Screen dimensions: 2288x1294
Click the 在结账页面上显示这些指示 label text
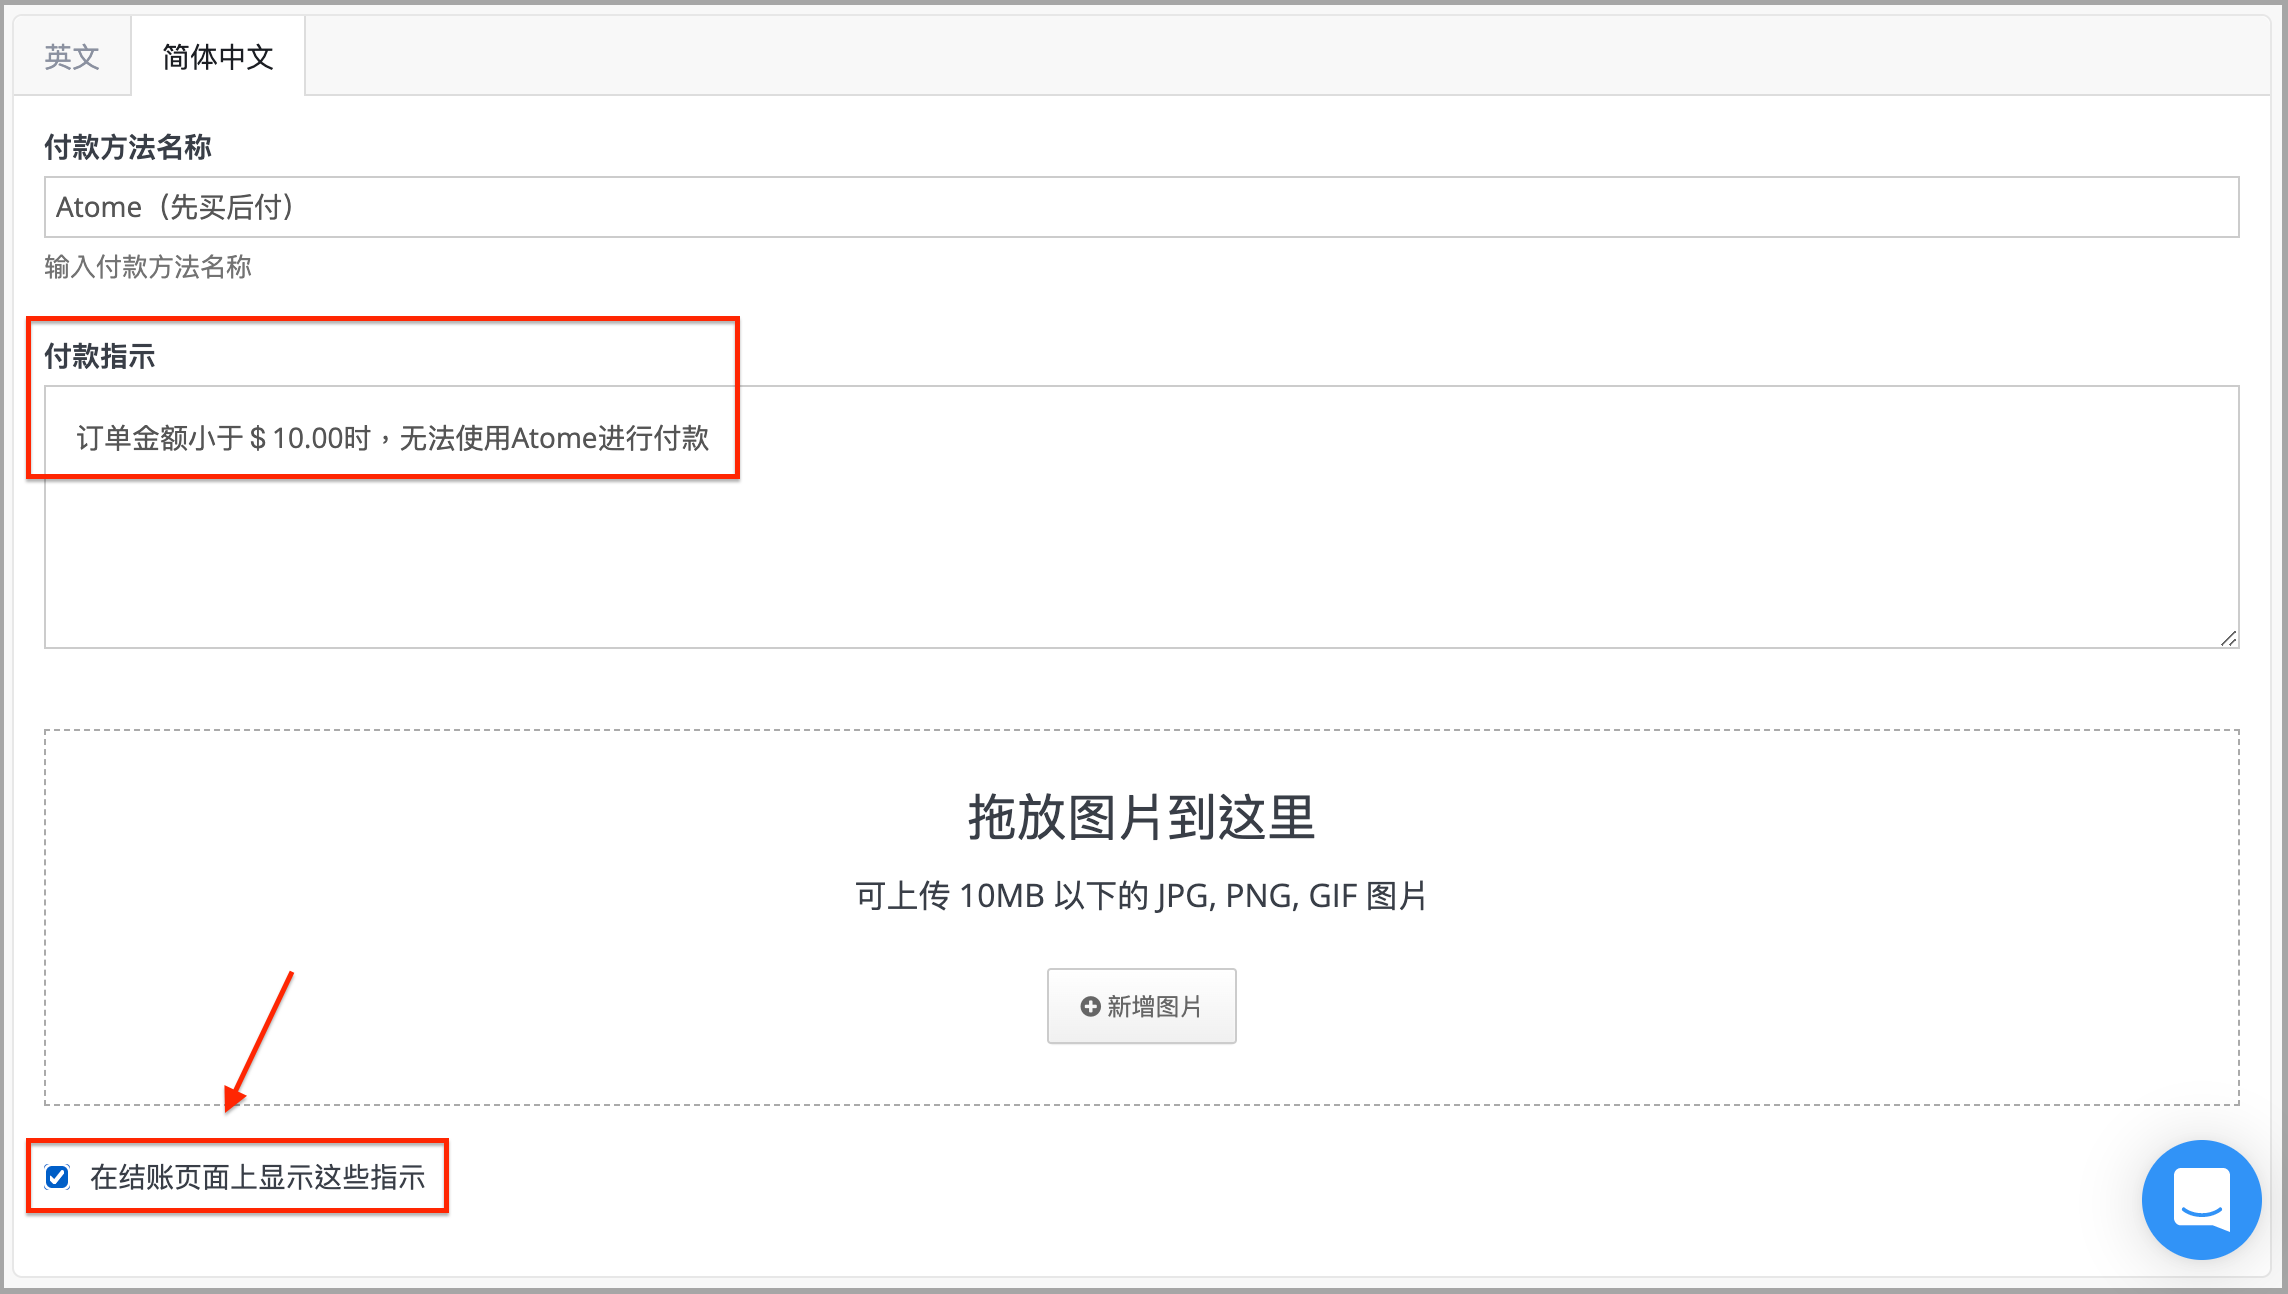coord(258,1177)
